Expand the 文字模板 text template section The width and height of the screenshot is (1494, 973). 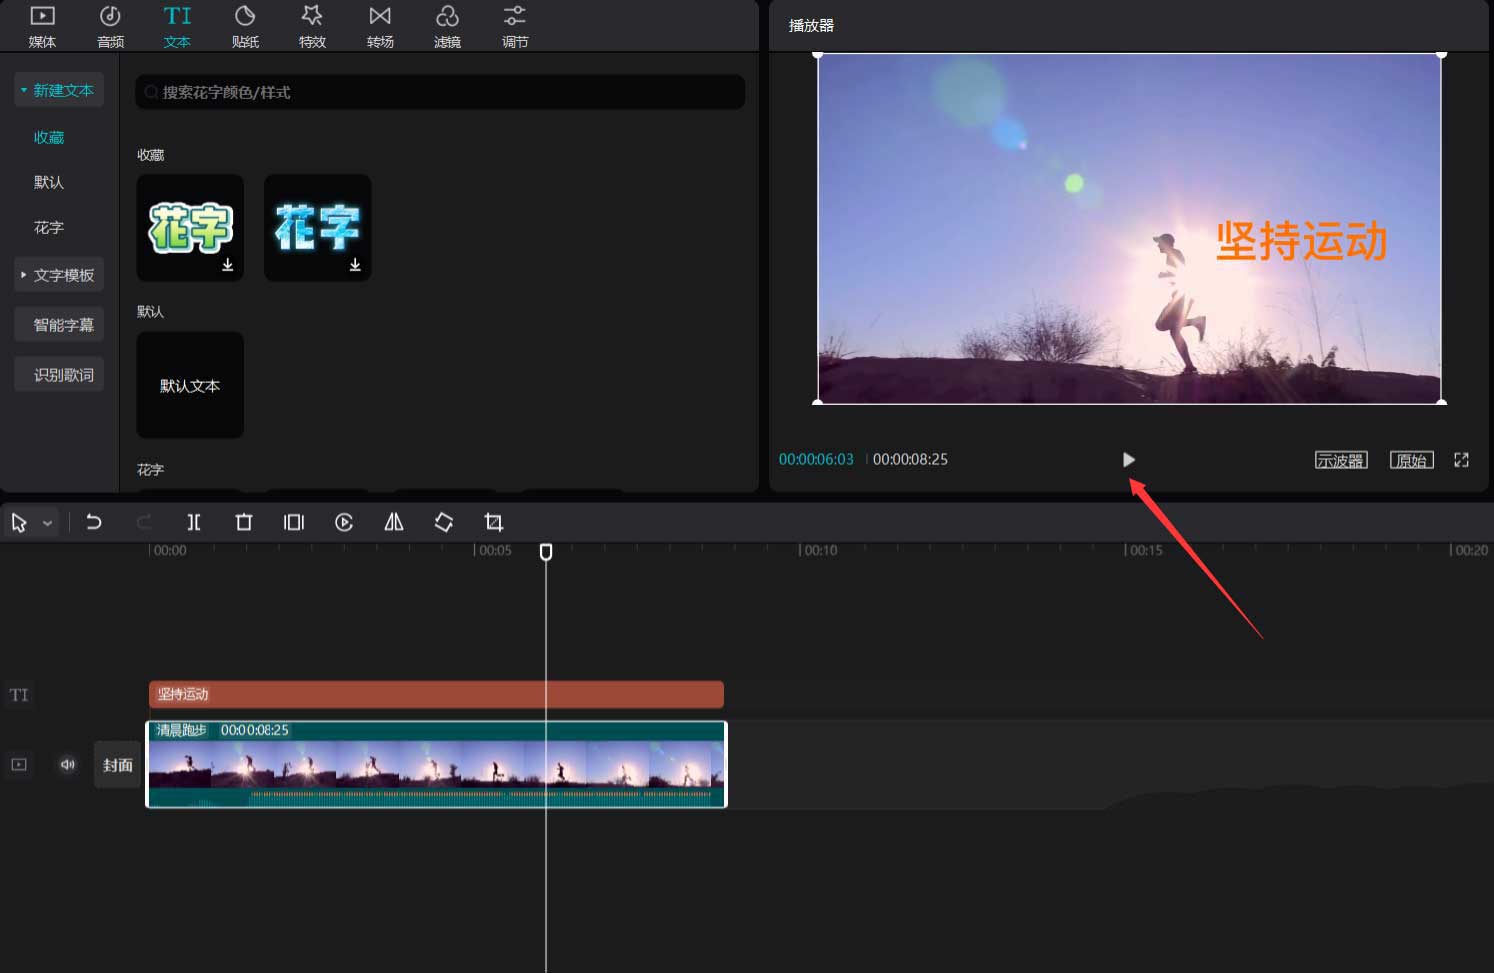[59, 275]
